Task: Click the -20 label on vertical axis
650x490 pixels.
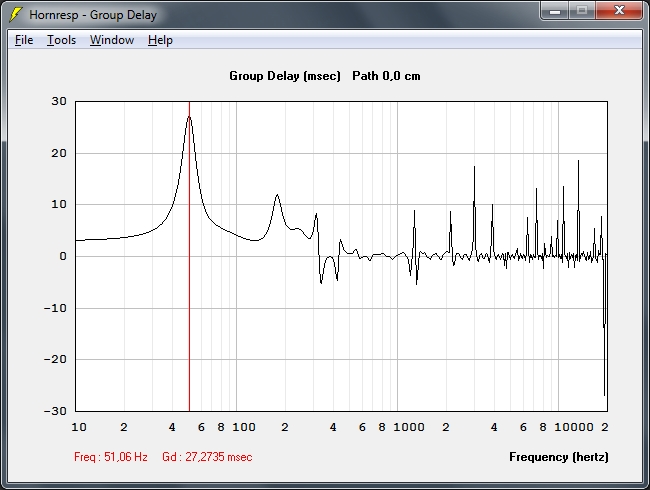Action: (55, 359)
